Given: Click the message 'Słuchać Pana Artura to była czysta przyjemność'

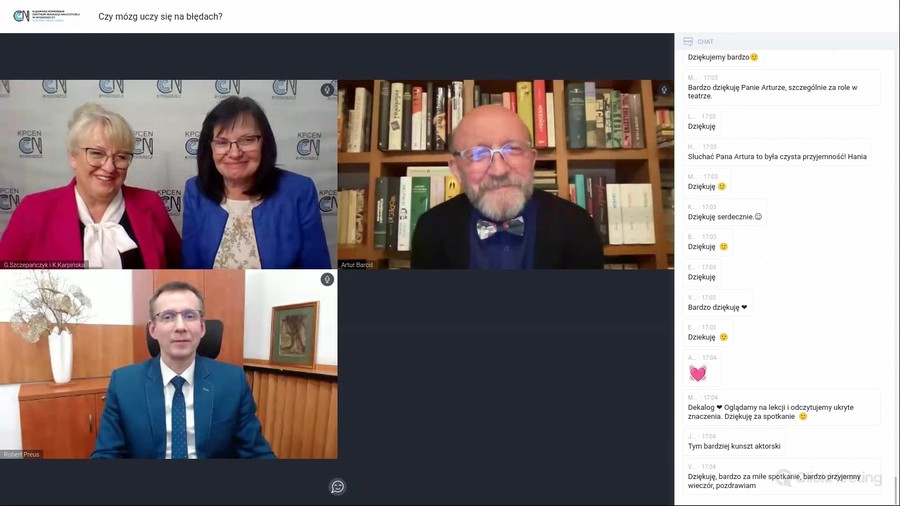Looking at the screenshot, I should coord(777,157).
